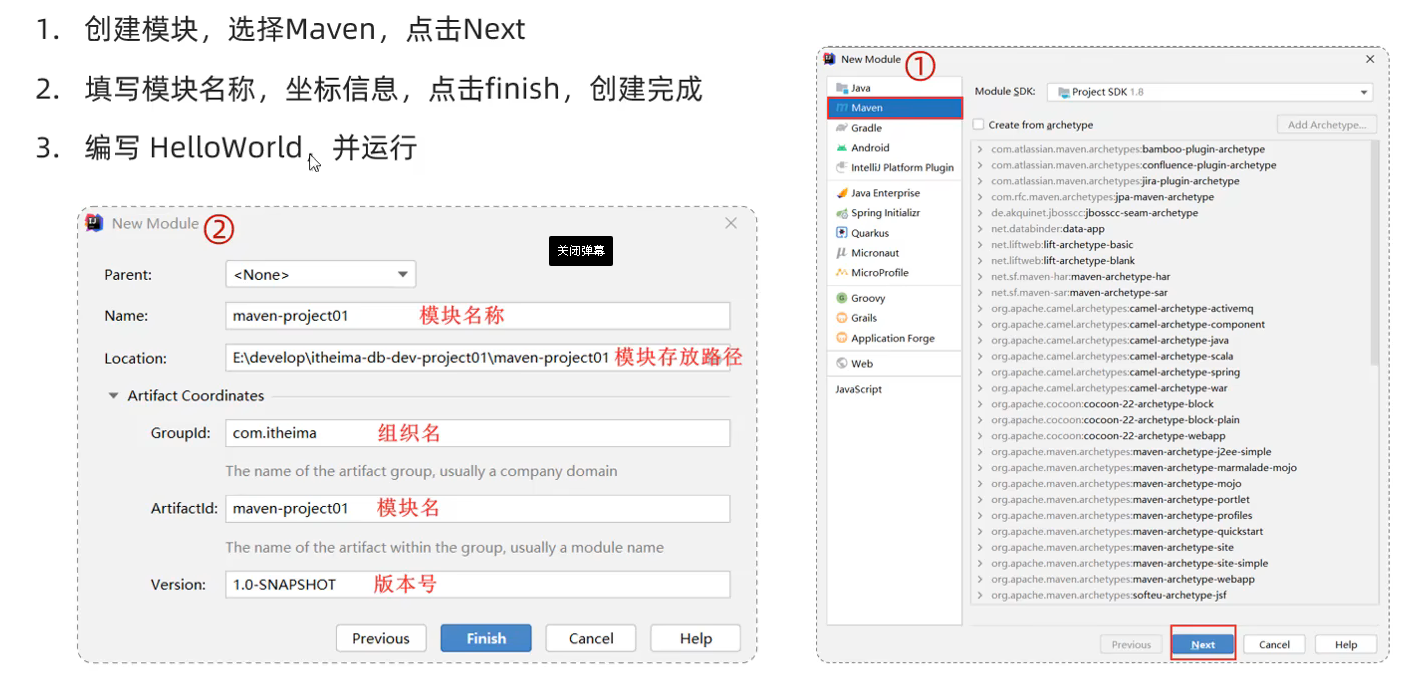Click the Web module globe icon
This screenshot has width=1401, height=681.
pos(842,363)
